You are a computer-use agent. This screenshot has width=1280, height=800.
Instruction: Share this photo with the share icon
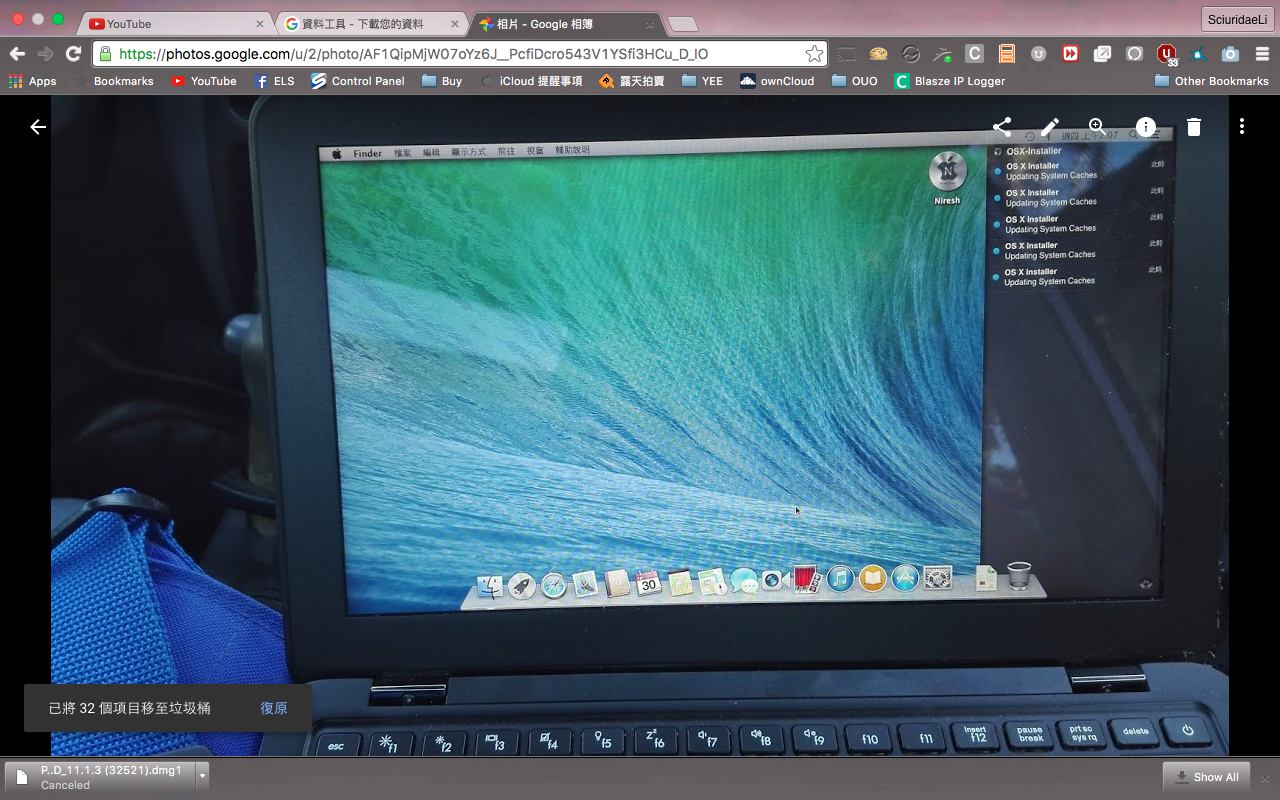(x=1001, y=127)
